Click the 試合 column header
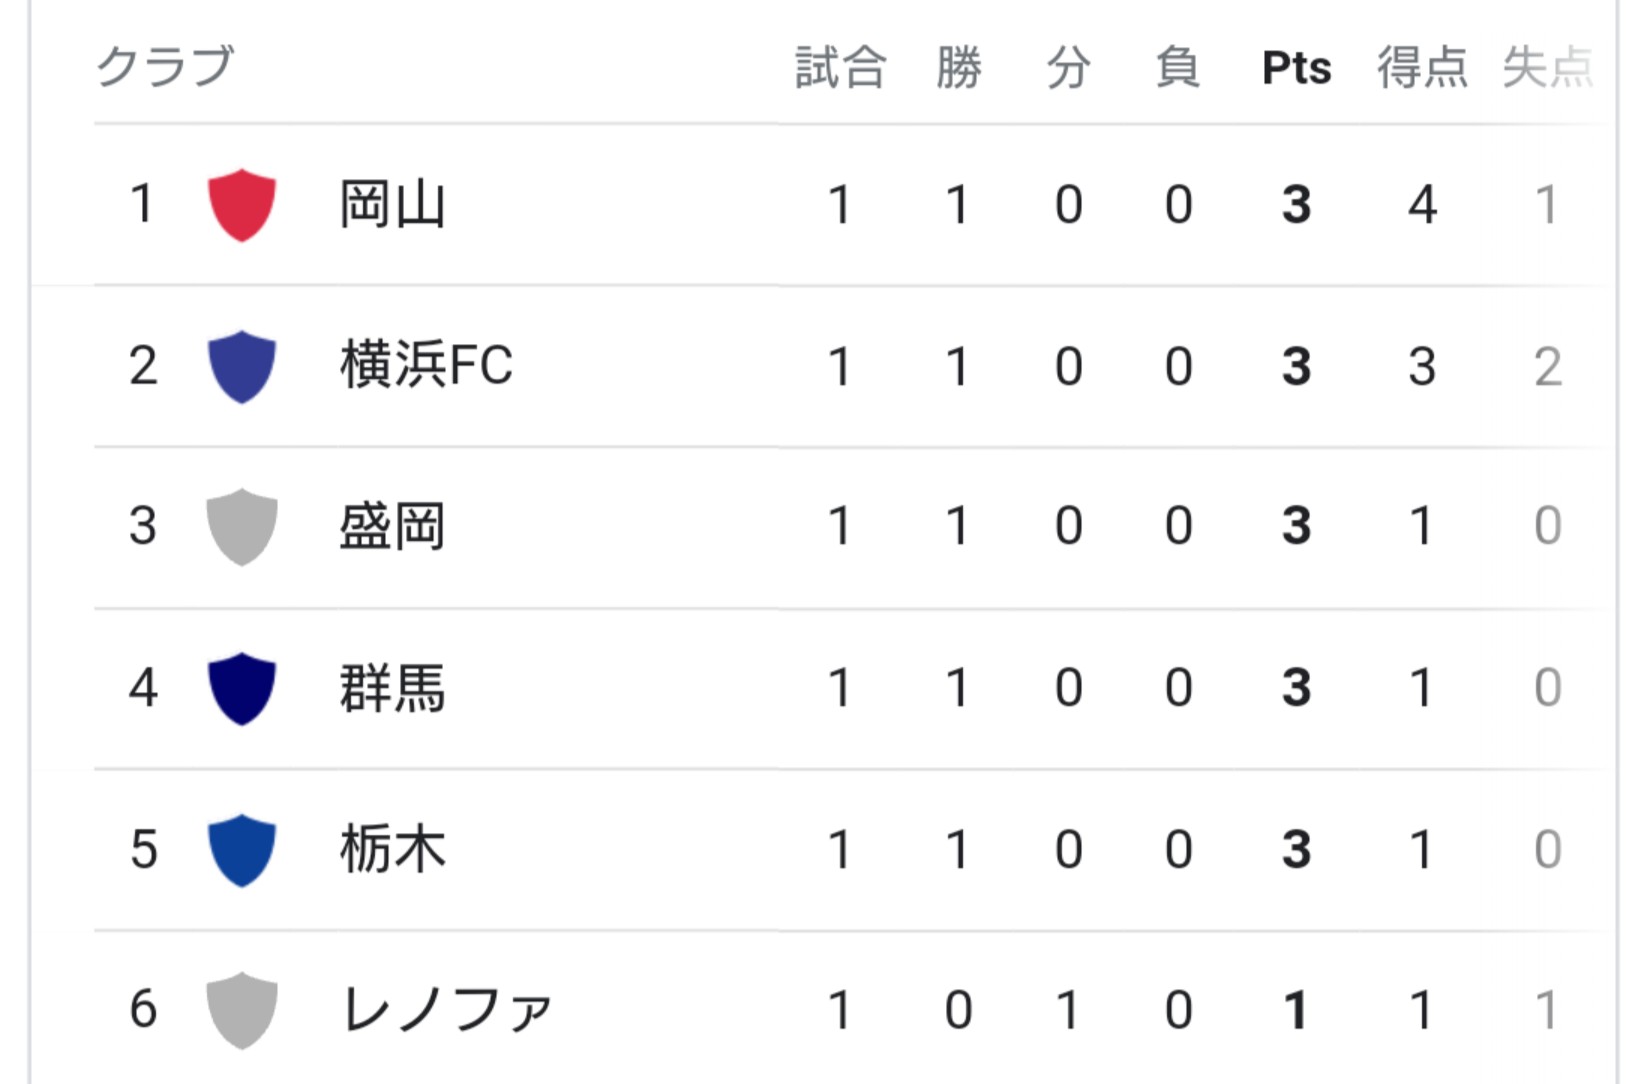The height and width of the screenshot is (1084, 1644). pos(840,68)
